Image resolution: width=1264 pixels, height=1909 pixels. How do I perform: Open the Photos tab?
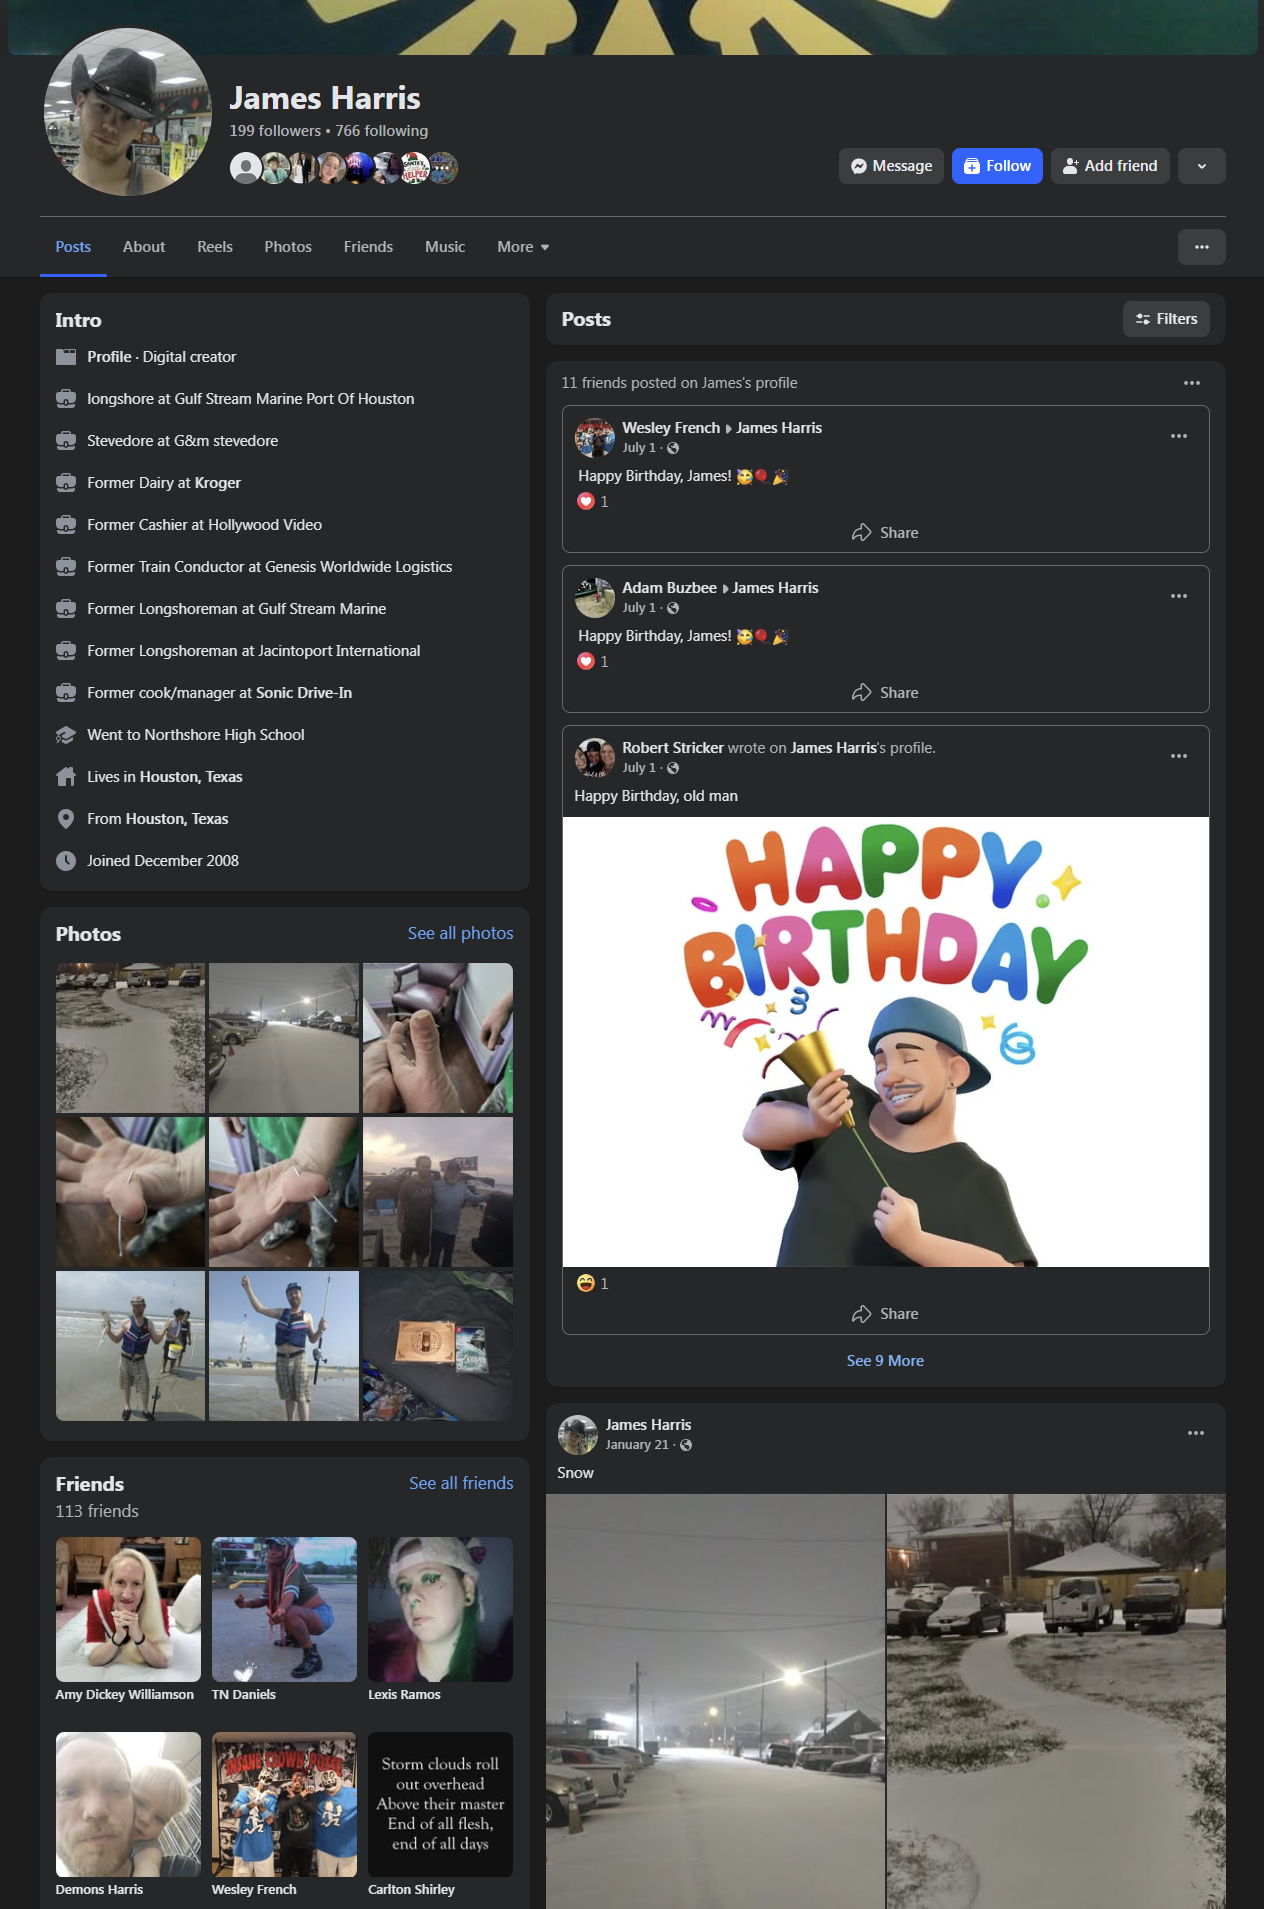(288, 247)
